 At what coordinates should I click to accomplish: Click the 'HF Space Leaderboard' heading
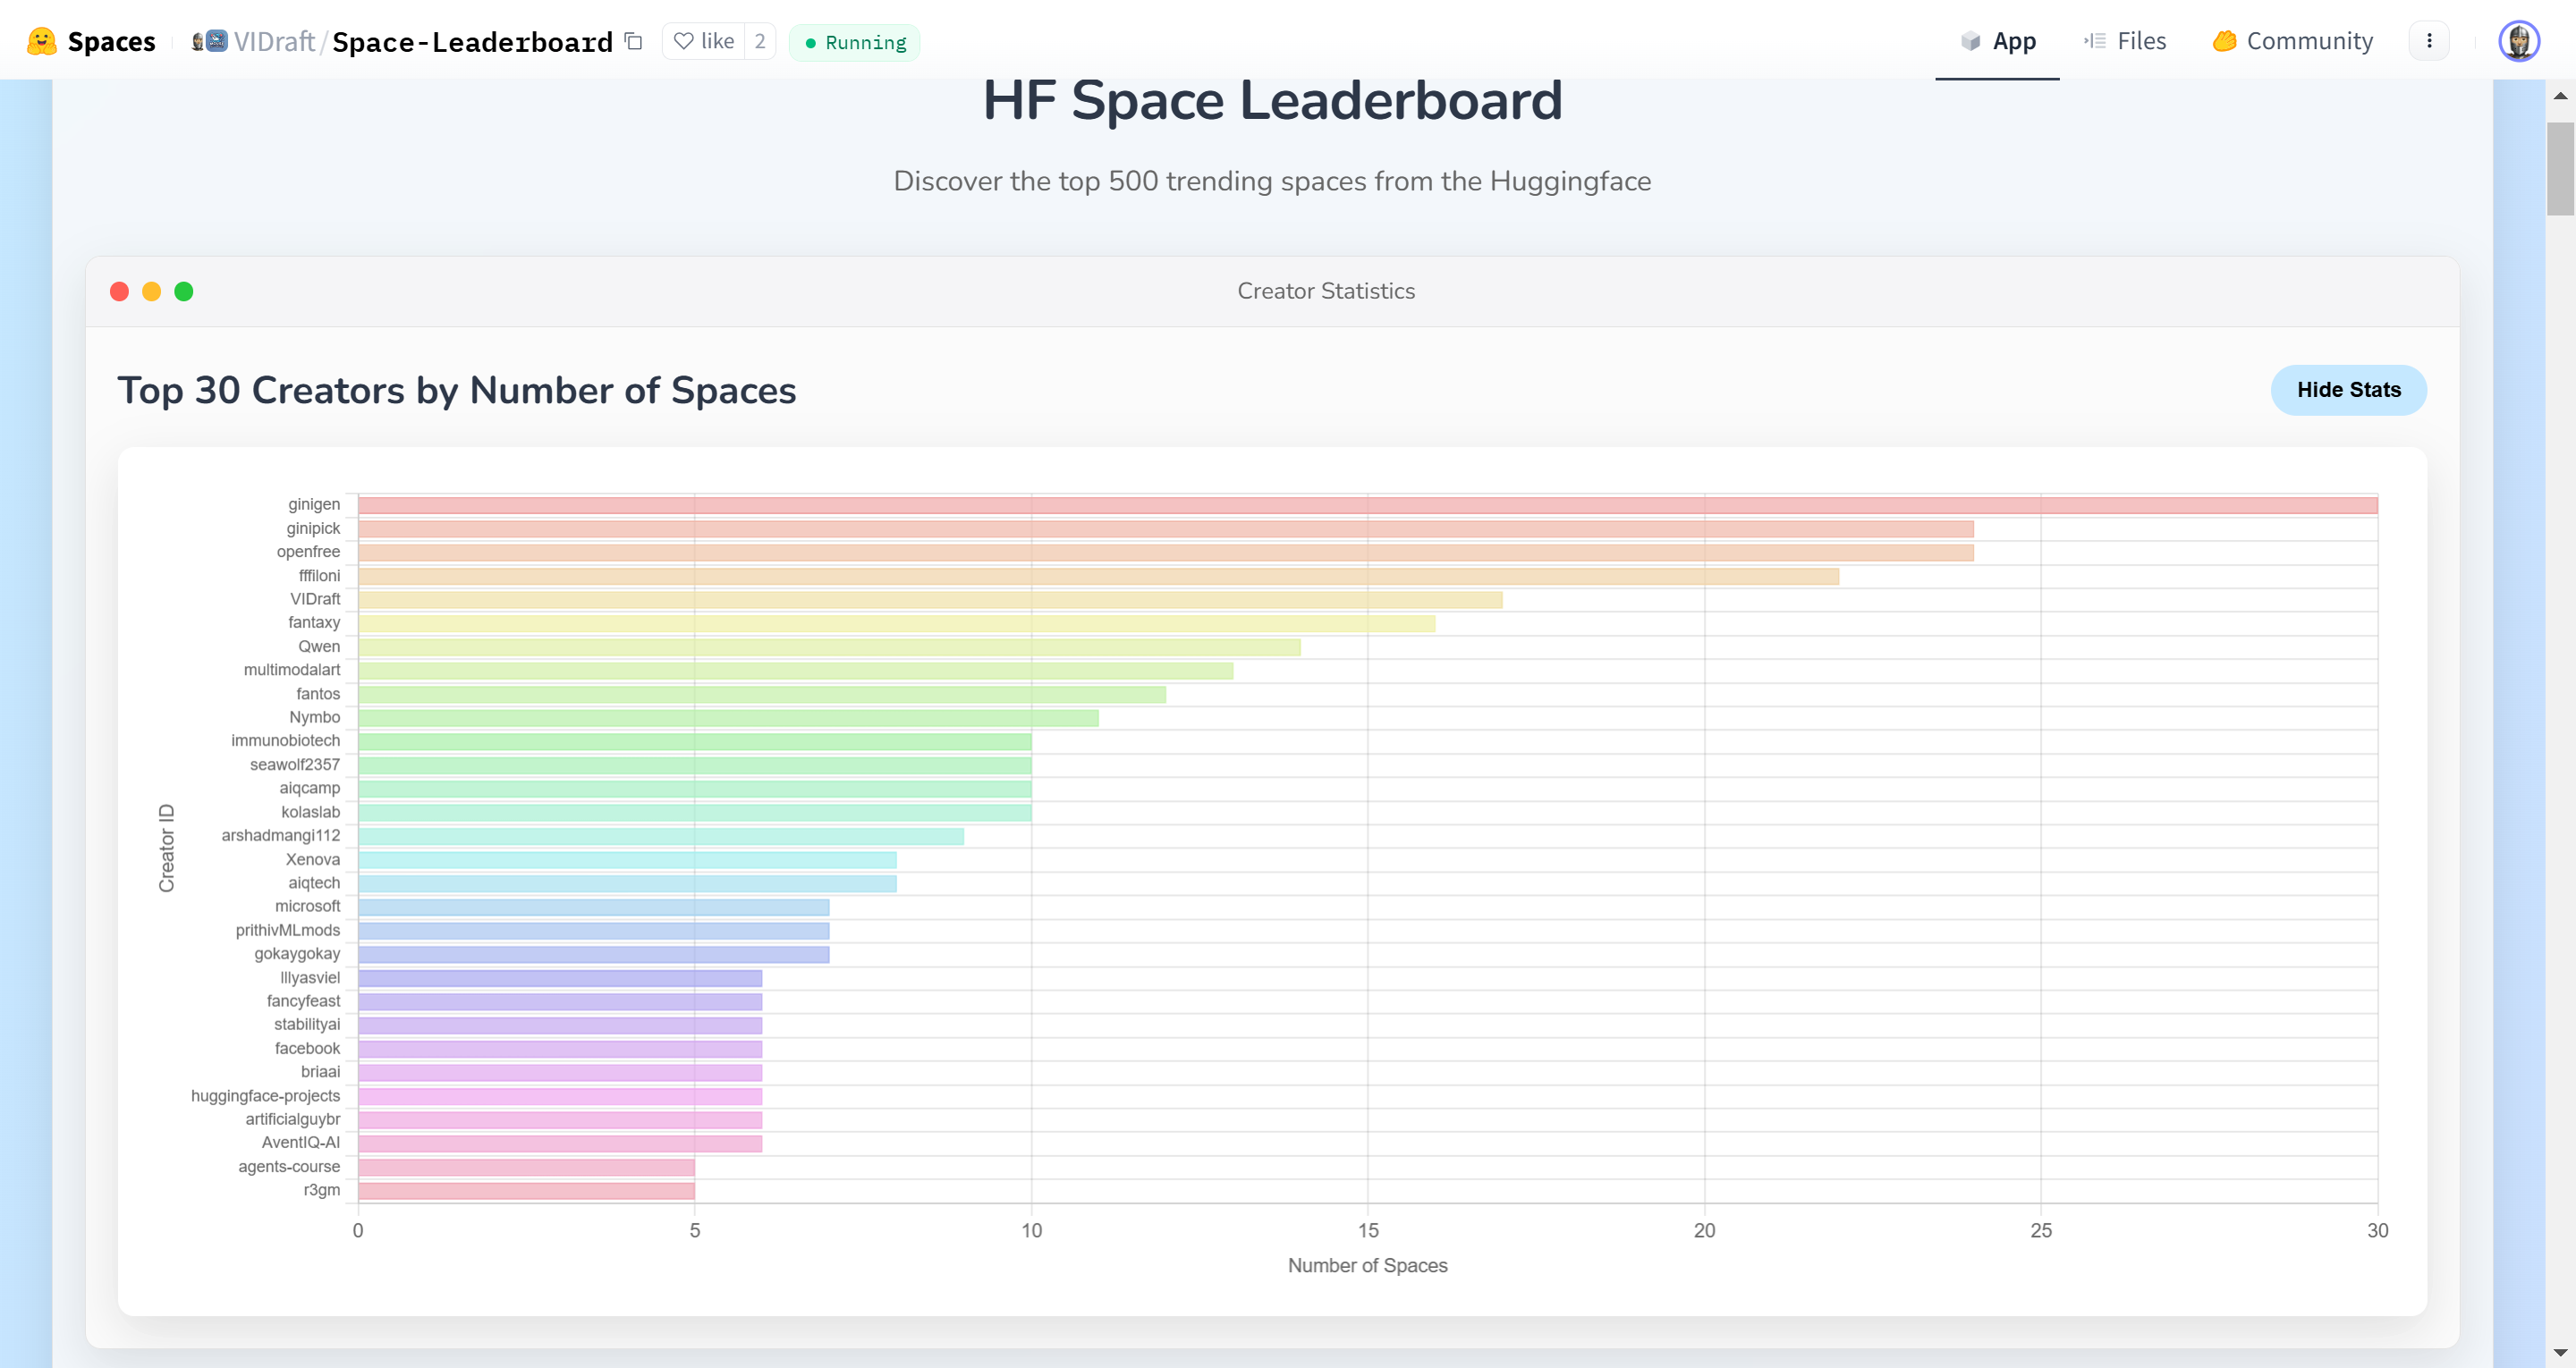coord(1272,100)
